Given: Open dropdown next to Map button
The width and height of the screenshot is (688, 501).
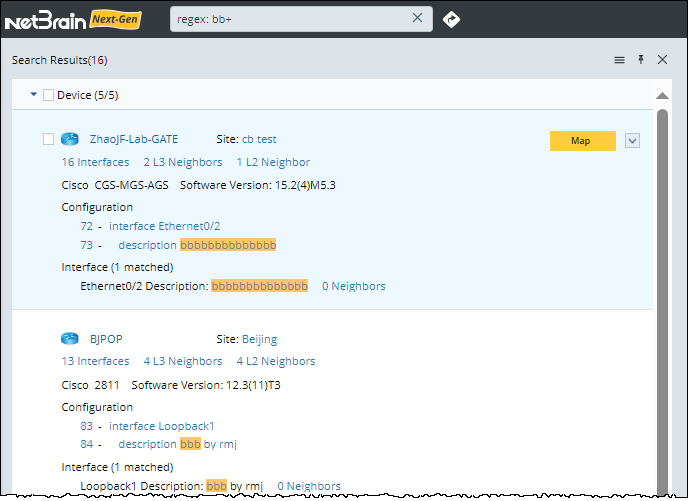Looking at the screenshot, I should [631, 141].
